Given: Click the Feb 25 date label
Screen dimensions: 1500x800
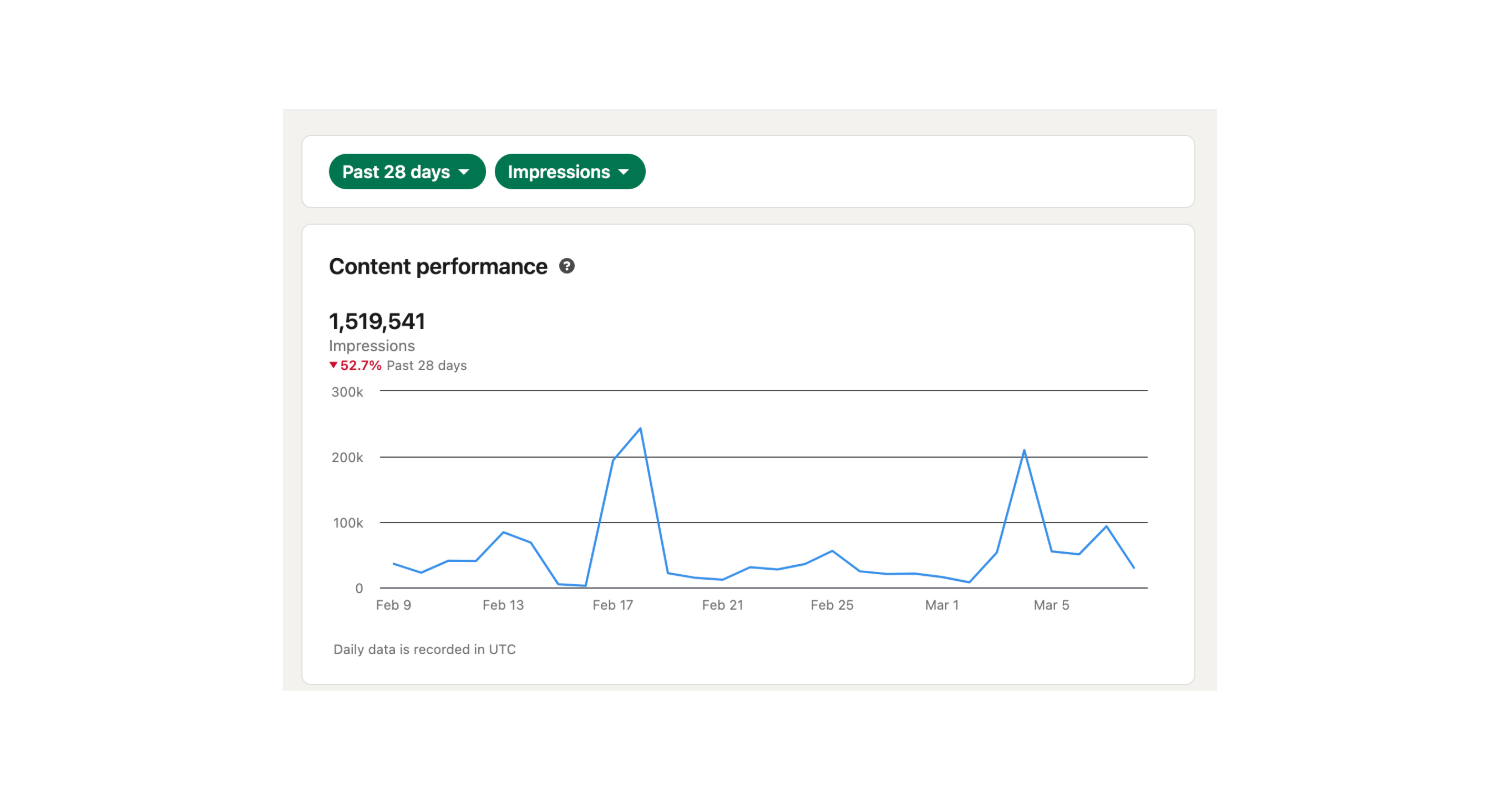Looking at the screenshot, I should click(832, 605).
